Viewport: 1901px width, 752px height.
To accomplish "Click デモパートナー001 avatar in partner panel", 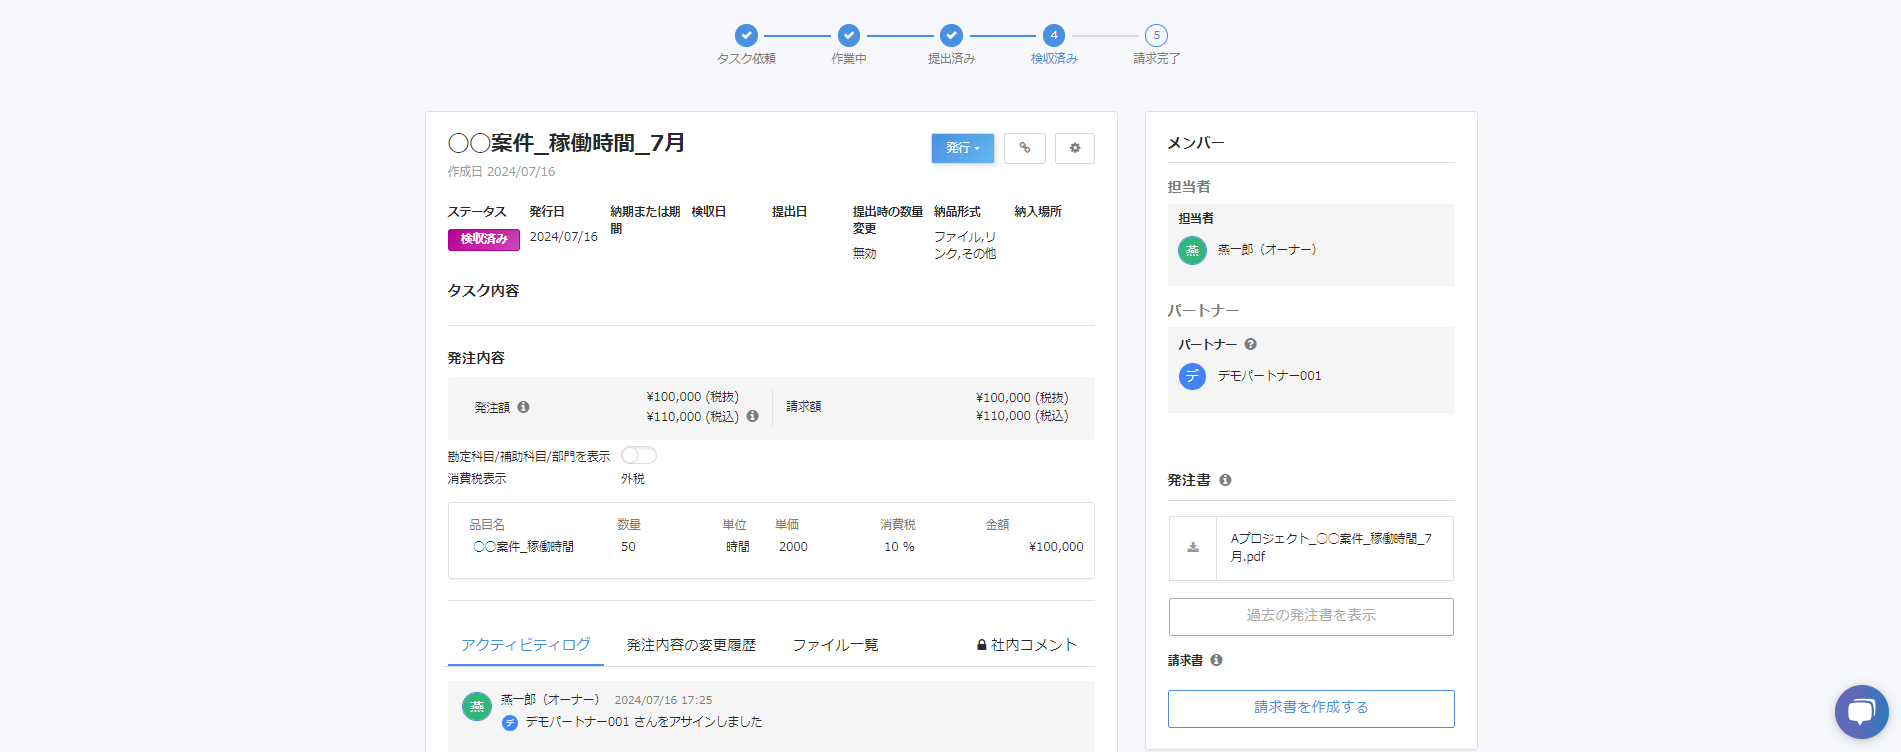I will point(1192,376).
